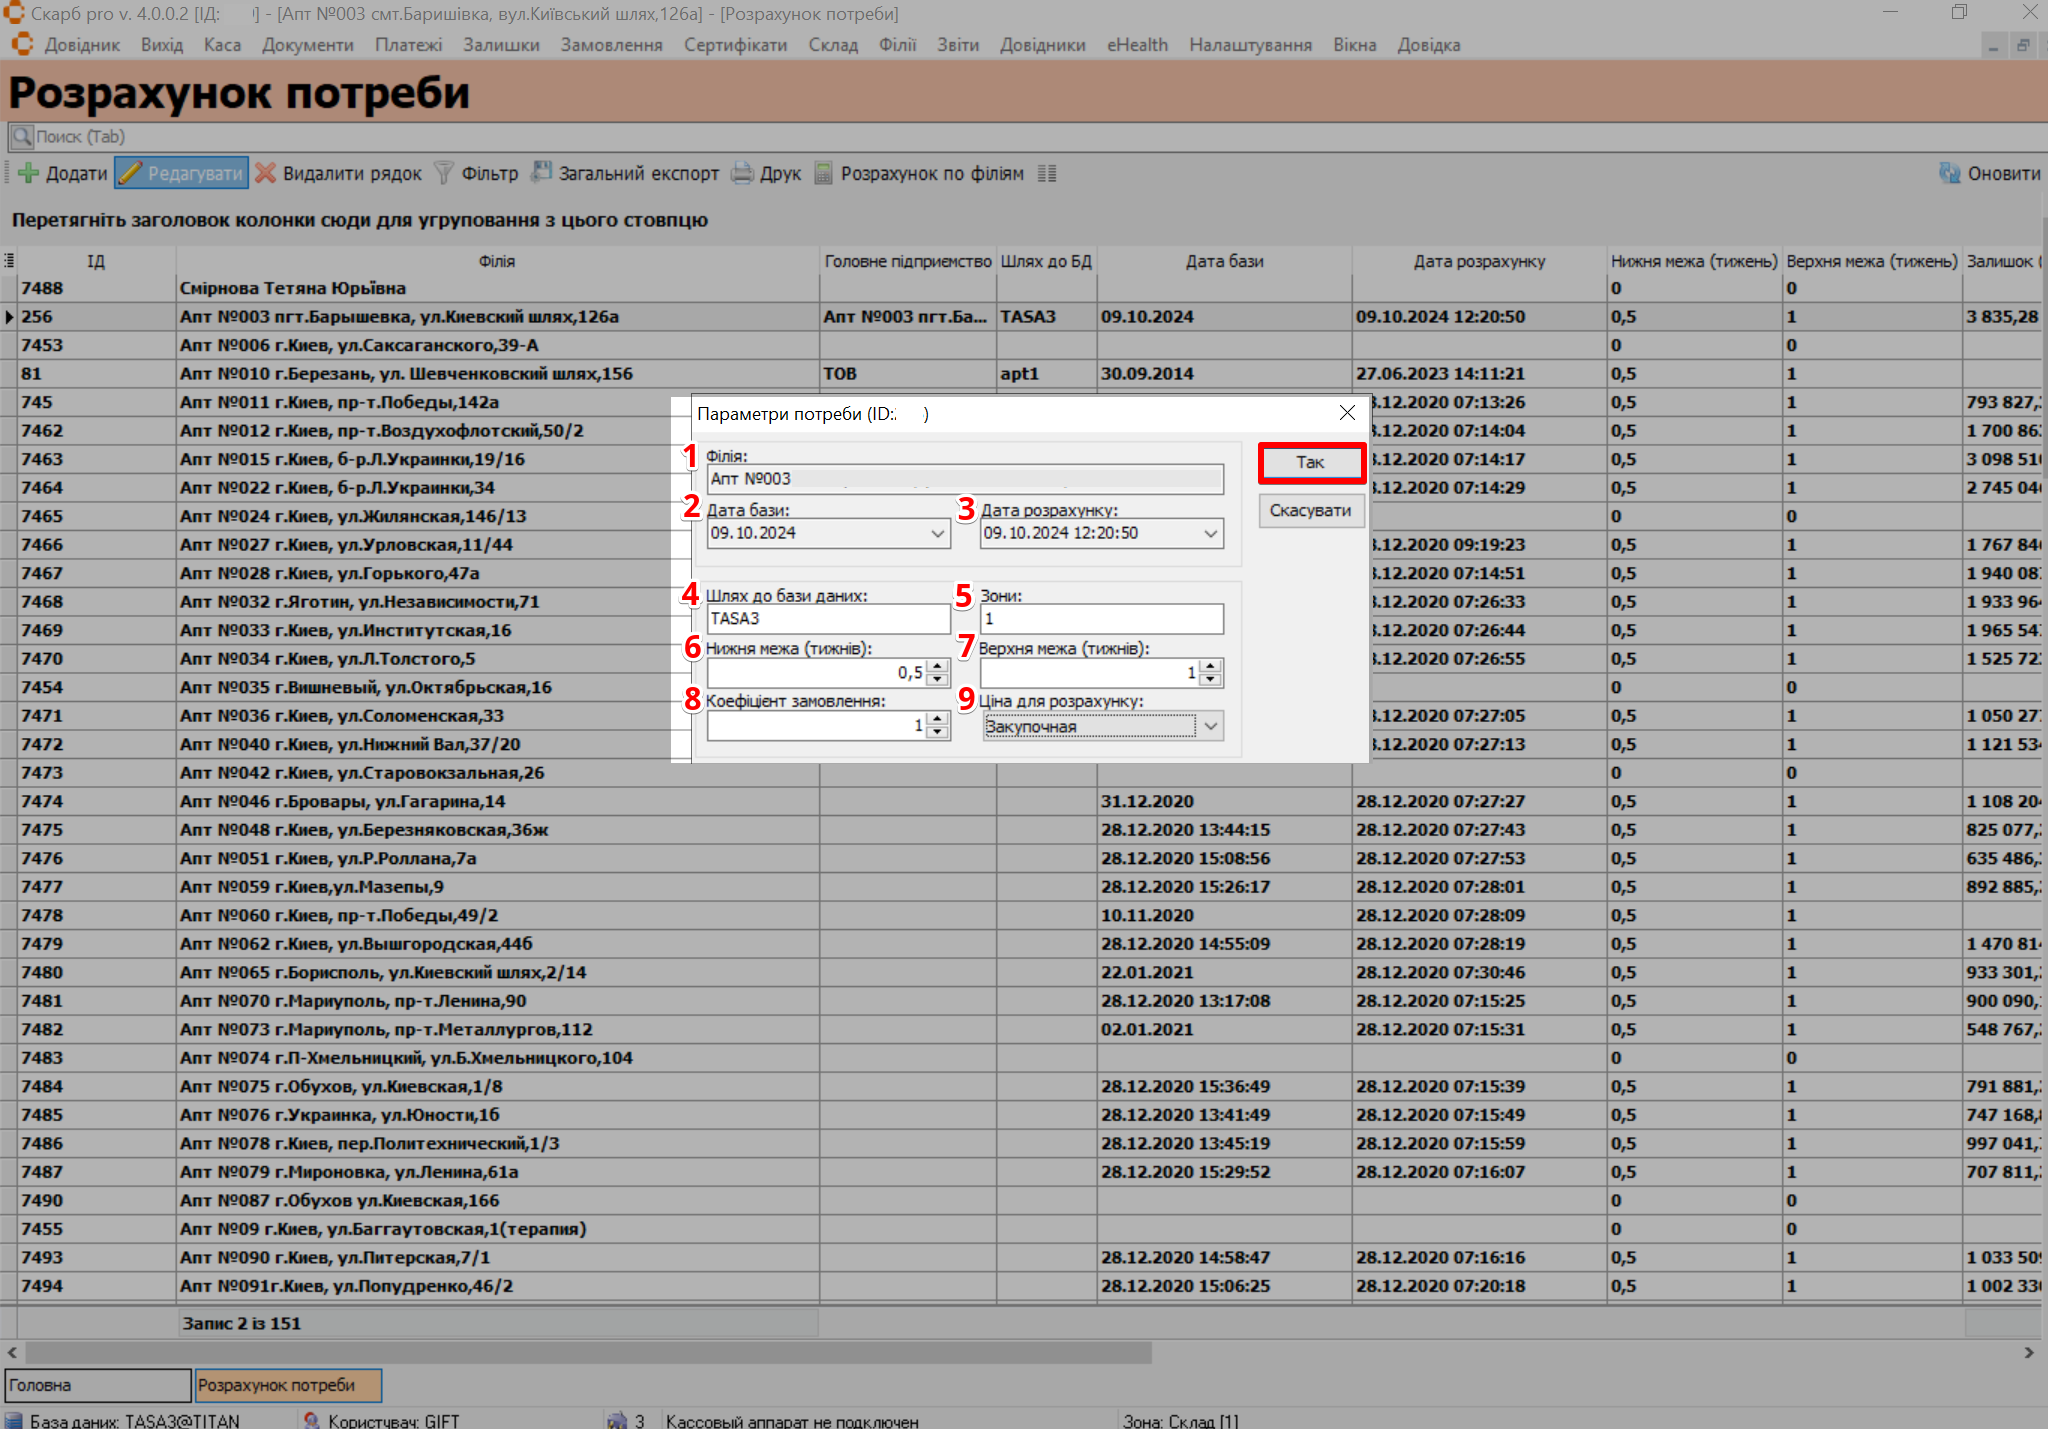Screen dimensions: 2048x1429
Task: Decrease Коефіцієнт замовлення stepper value
Action: [937, 732]
